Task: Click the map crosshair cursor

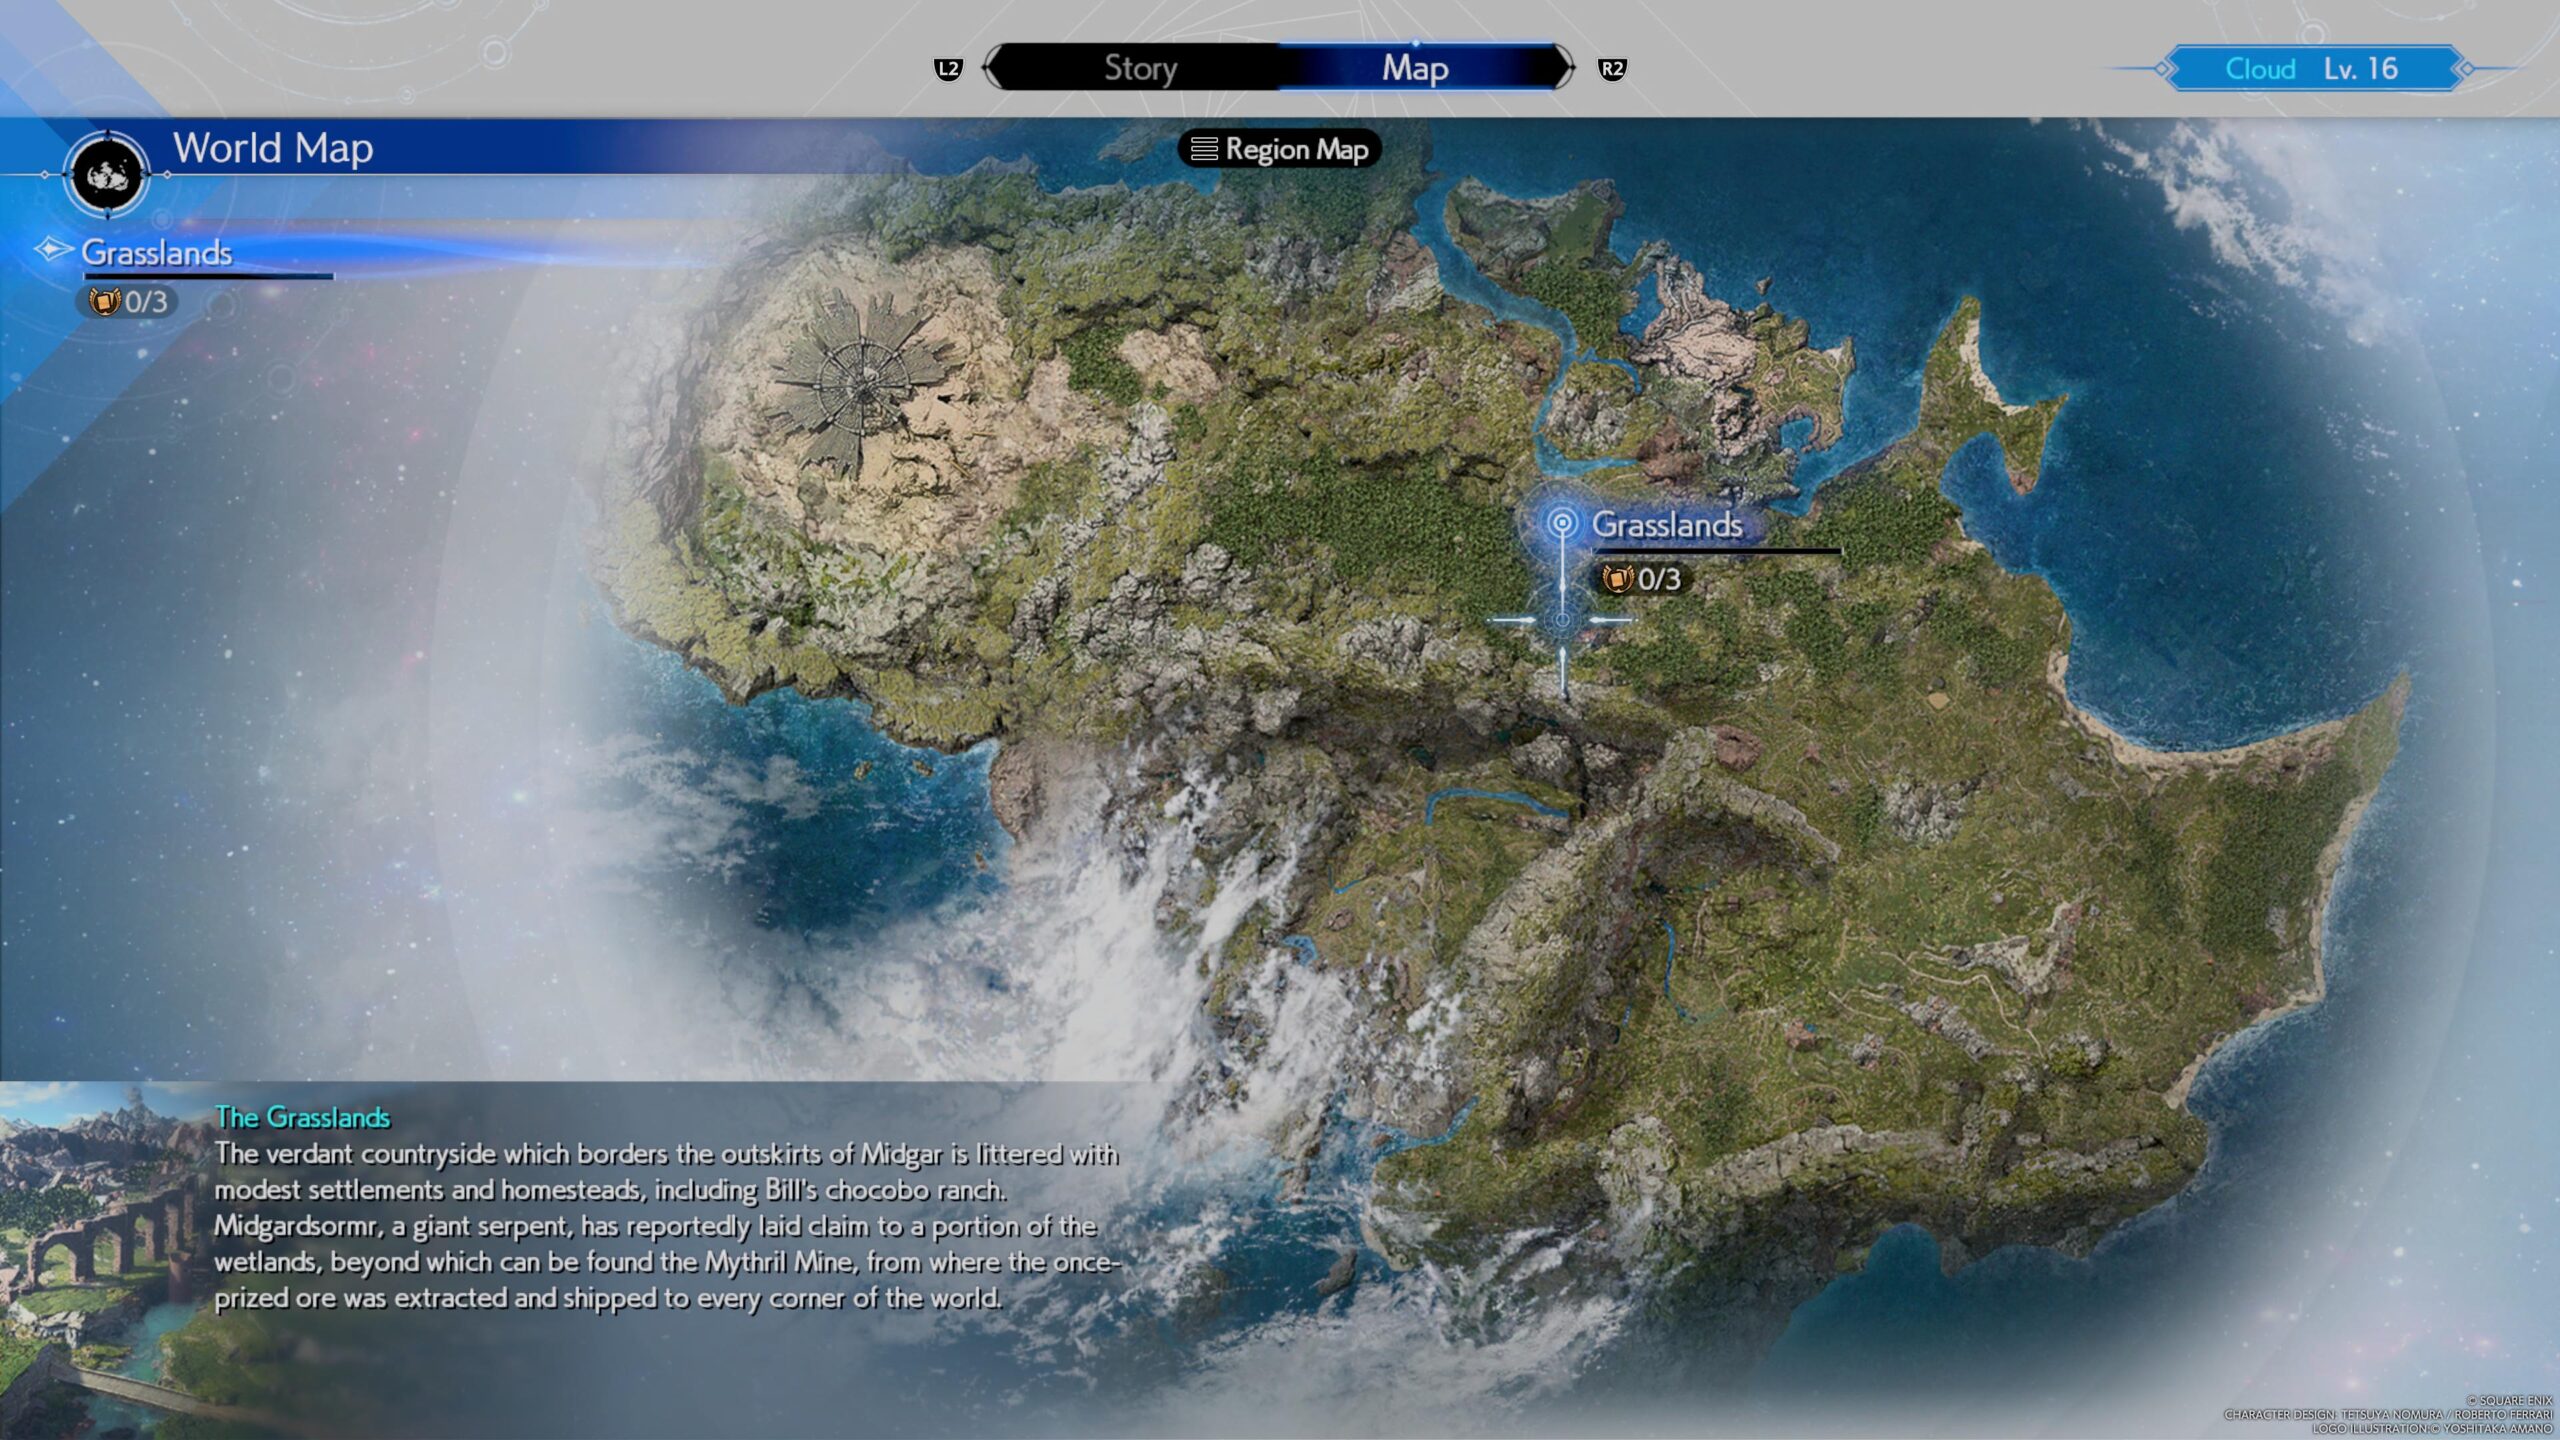Action: (x=1562, y=620)
